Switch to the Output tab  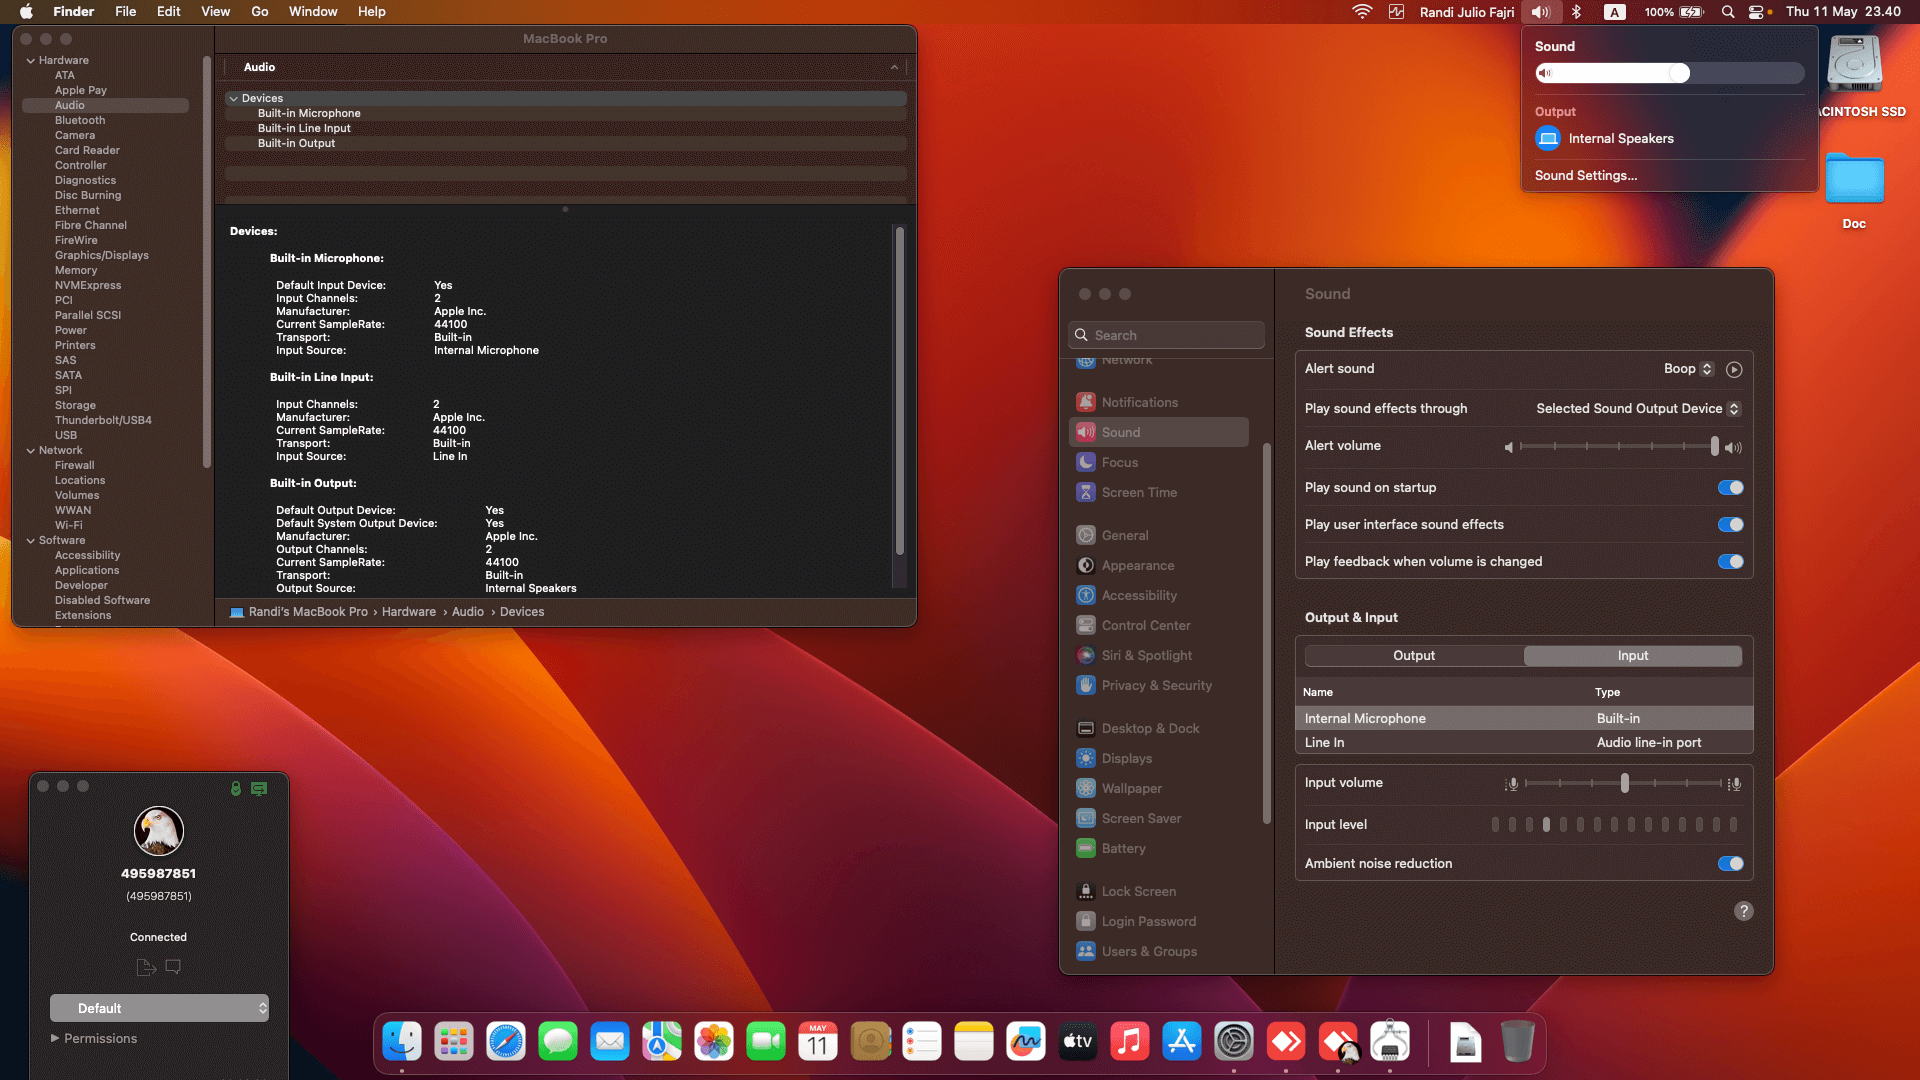pos(1414,656)
